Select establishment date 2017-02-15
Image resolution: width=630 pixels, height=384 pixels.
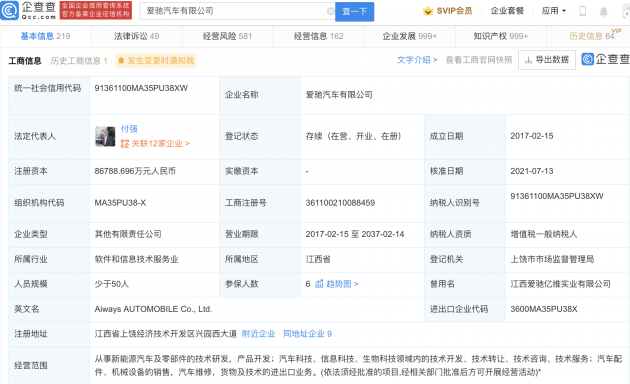[x=532, y=136]
